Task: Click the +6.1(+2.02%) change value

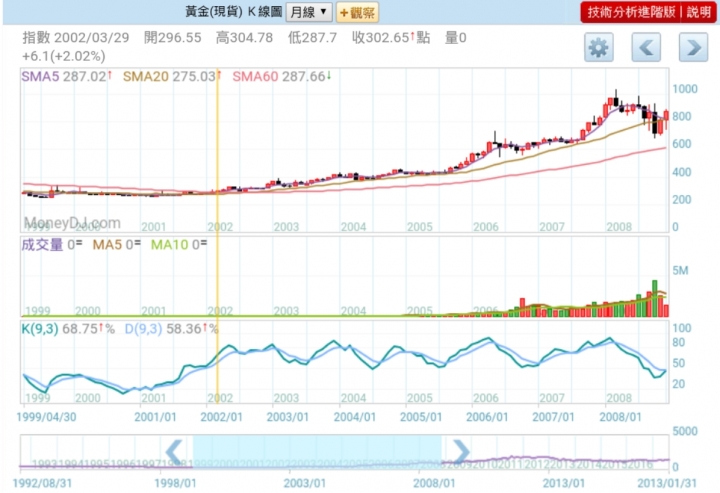Action: tap(64, 56)
